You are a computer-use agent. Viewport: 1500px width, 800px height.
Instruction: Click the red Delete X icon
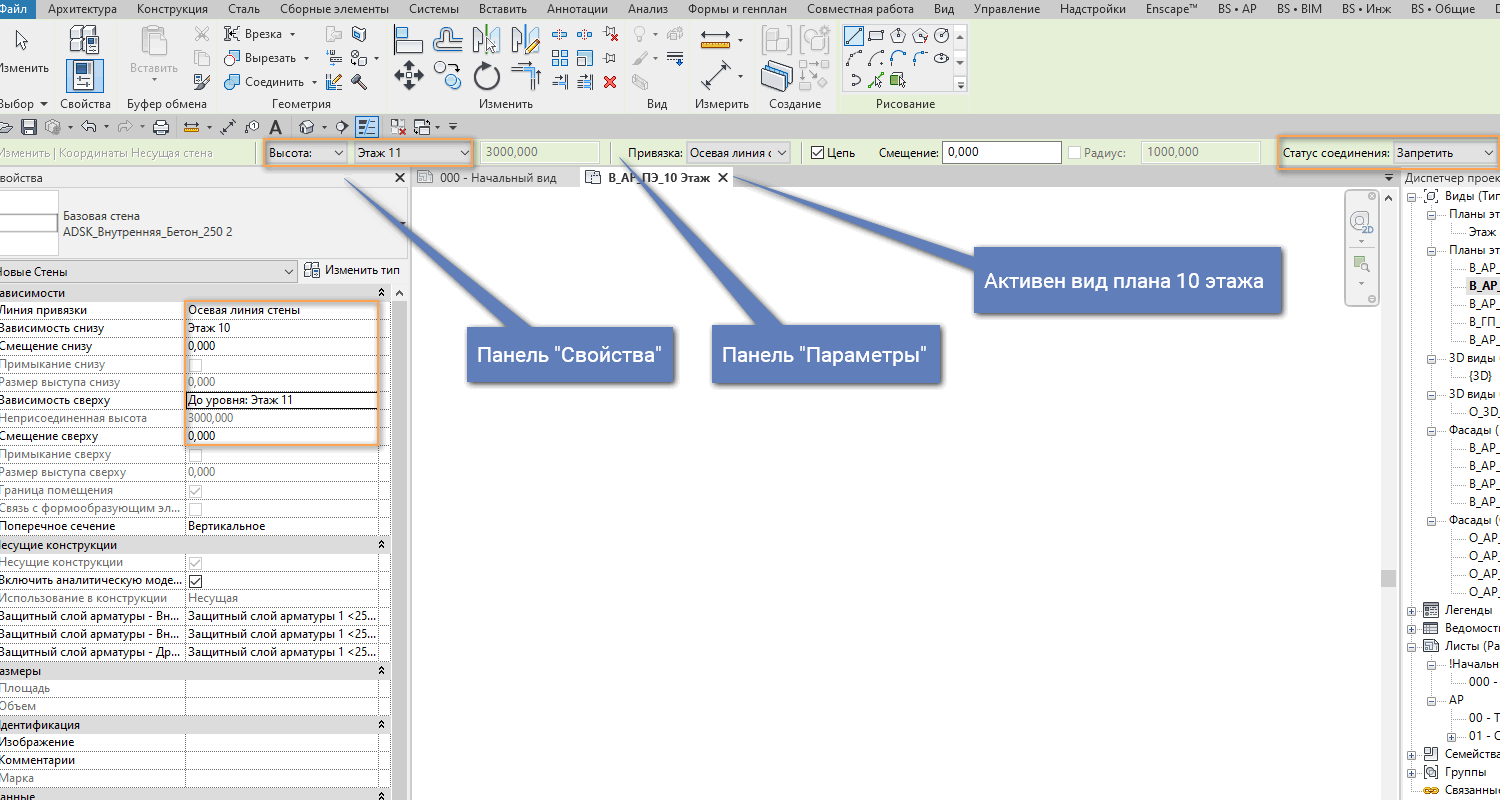(611, 82)
